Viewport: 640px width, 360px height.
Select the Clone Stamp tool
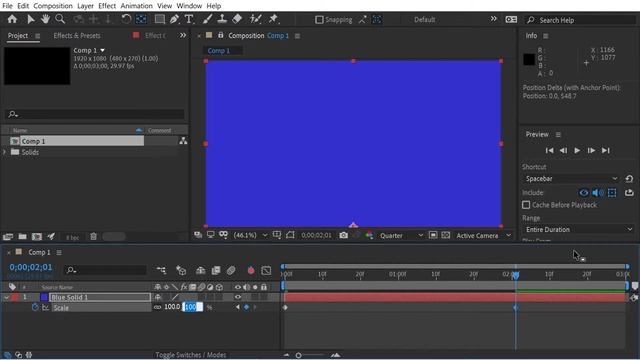click(x=222, y=19)
